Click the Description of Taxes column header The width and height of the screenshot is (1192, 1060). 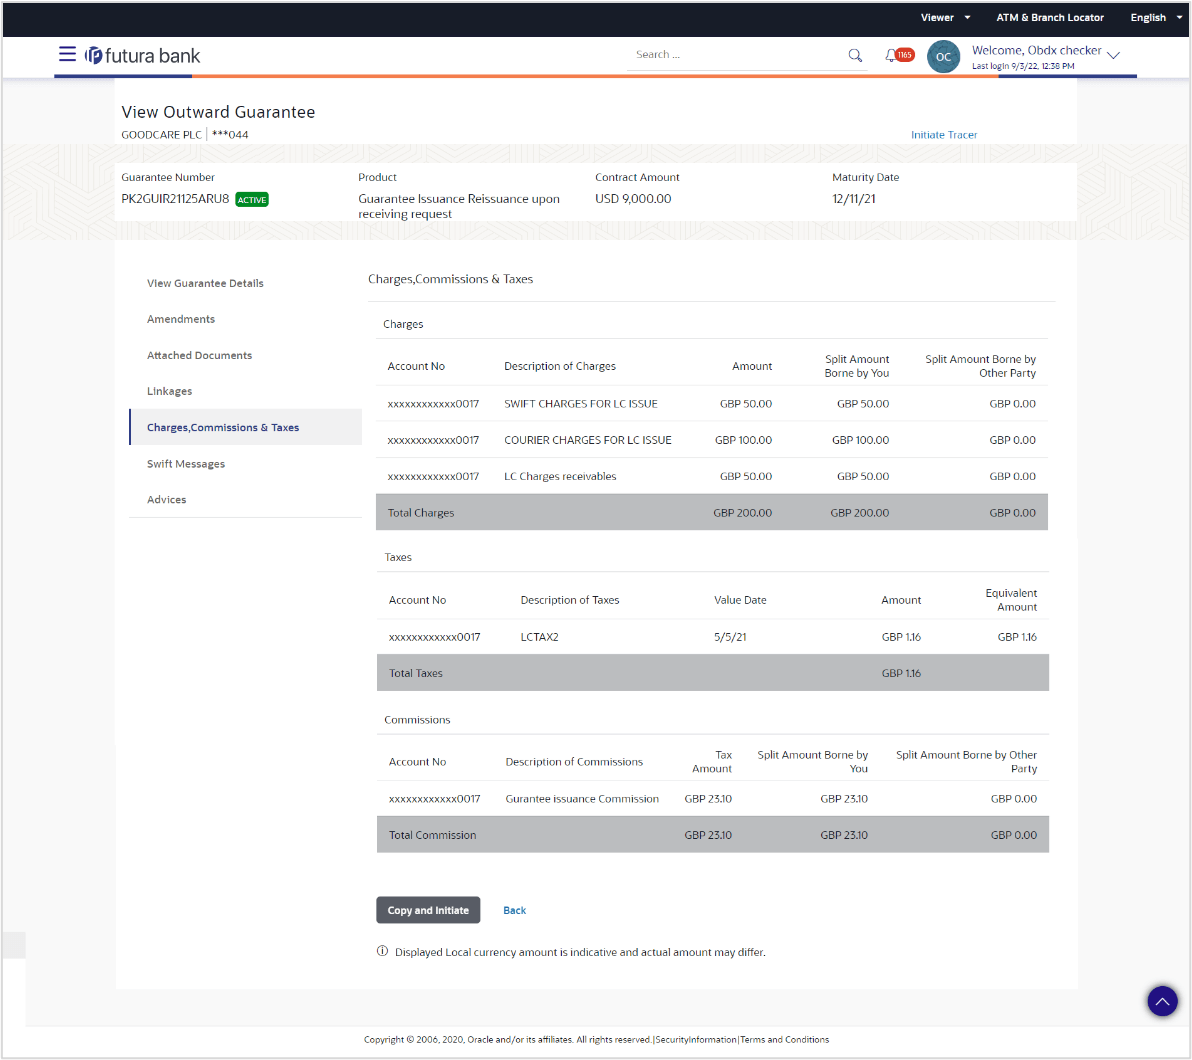click(x=569, y=600)
